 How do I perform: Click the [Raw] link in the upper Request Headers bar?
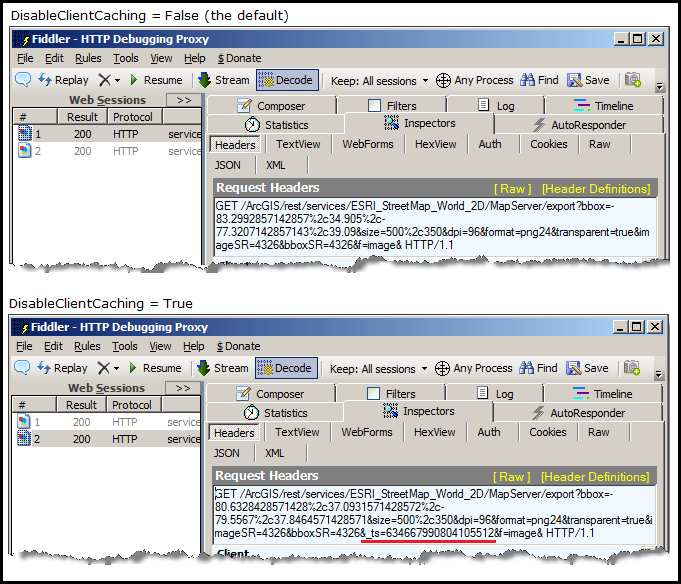(x=514, y=188)
